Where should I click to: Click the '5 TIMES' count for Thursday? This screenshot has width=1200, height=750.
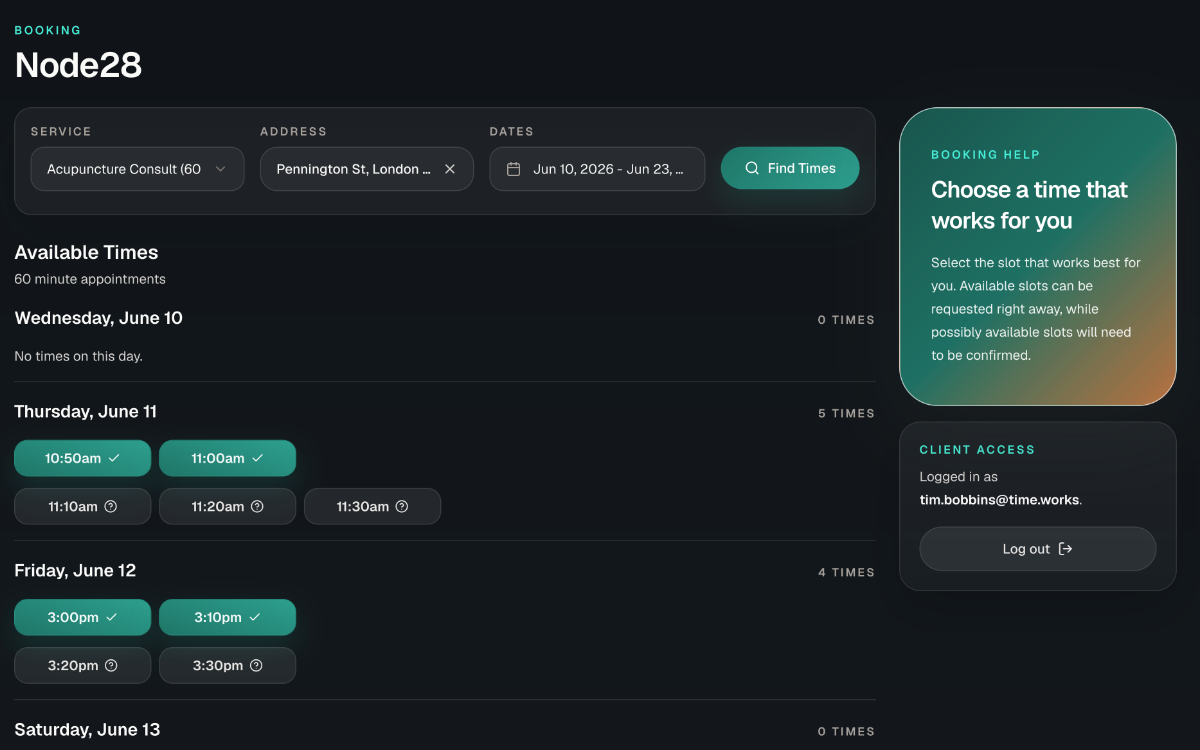pyautogui.click(x=846, y=413)
